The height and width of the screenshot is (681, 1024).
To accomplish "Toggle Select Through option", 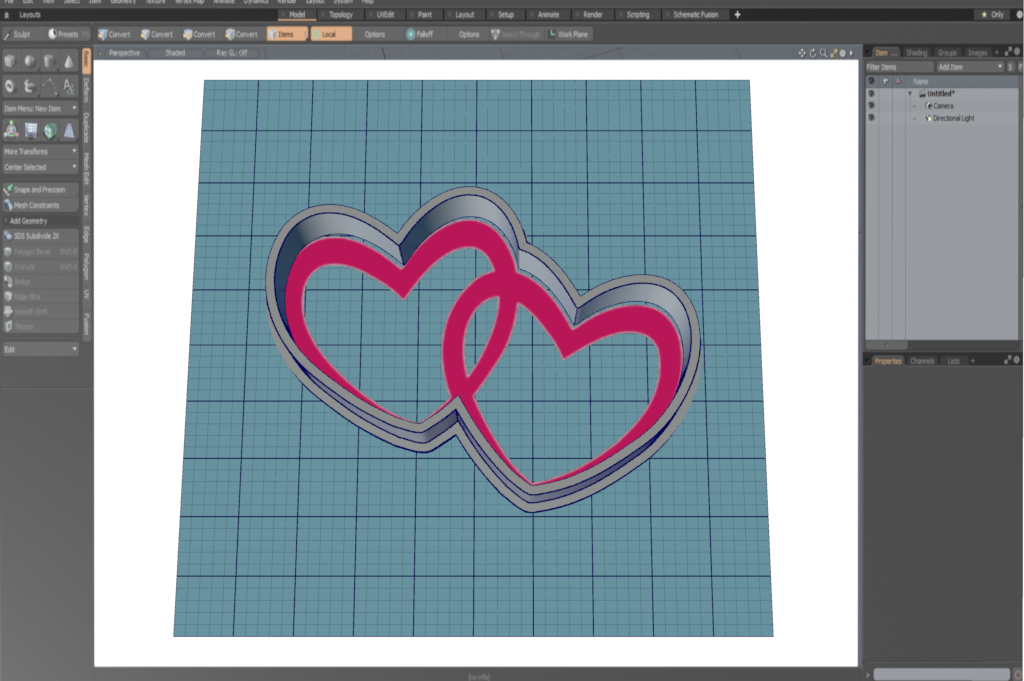I will point(516,34).
